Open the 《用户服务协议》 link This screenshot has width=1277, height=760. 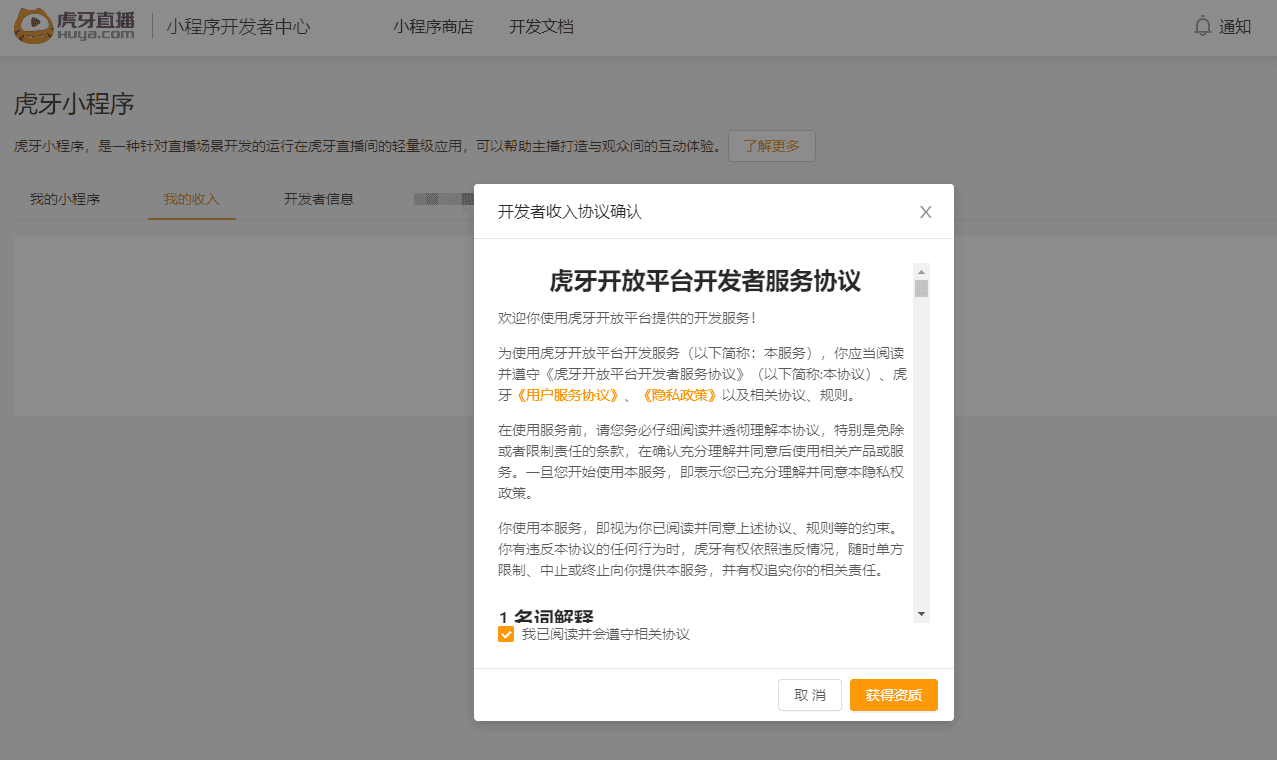(x=568, y=395)
